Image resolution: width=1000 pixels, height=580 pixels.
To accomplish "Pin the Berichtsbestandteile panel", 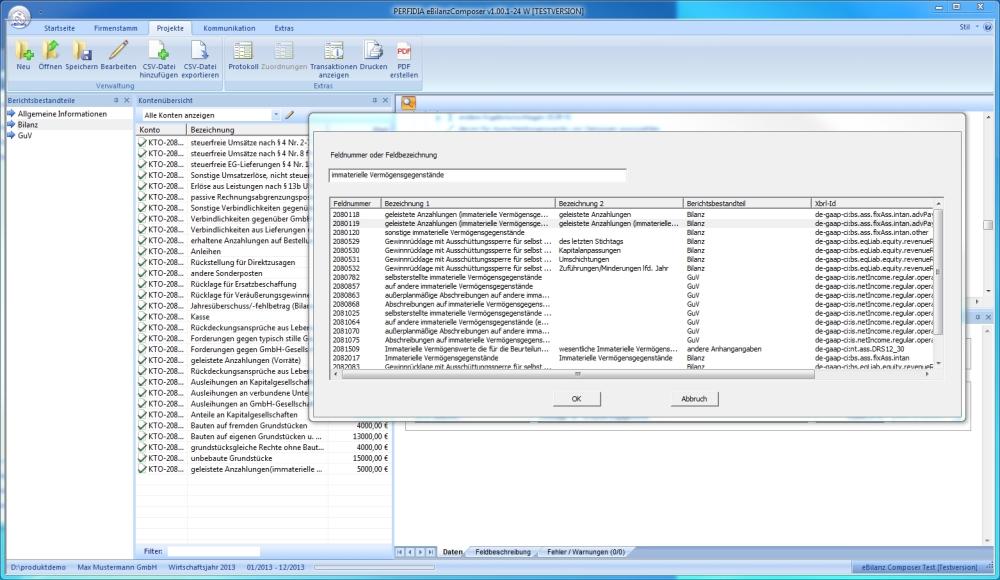I will [x=116, y=100].
